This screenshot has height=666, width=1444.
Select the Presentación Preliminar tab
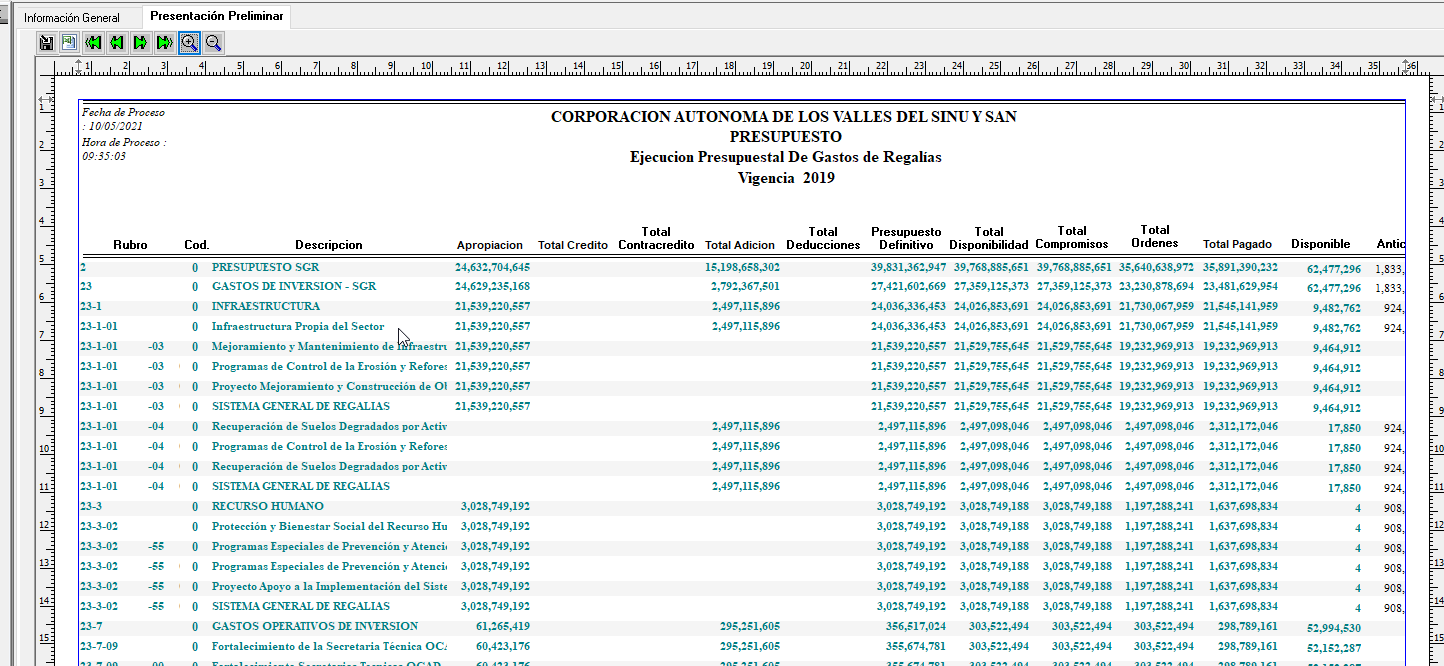[217, 16]
